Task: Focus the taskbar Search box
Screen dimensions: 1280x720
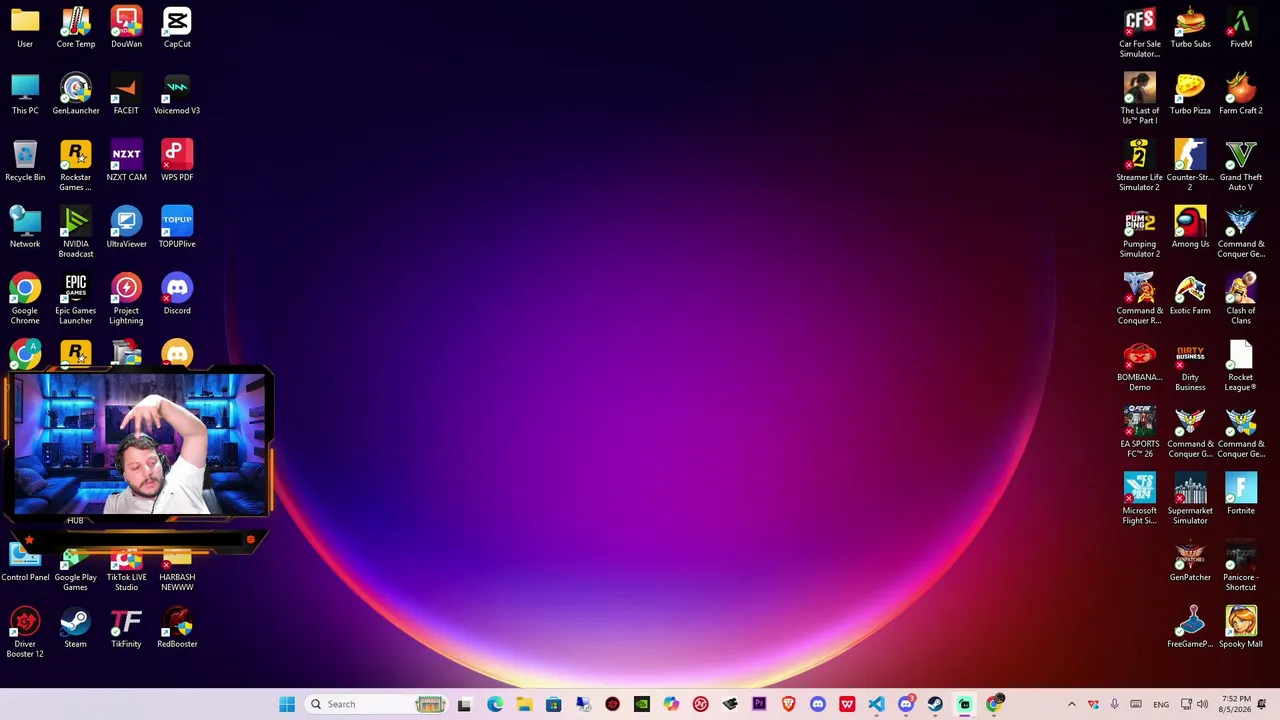Action: (376, 704)
